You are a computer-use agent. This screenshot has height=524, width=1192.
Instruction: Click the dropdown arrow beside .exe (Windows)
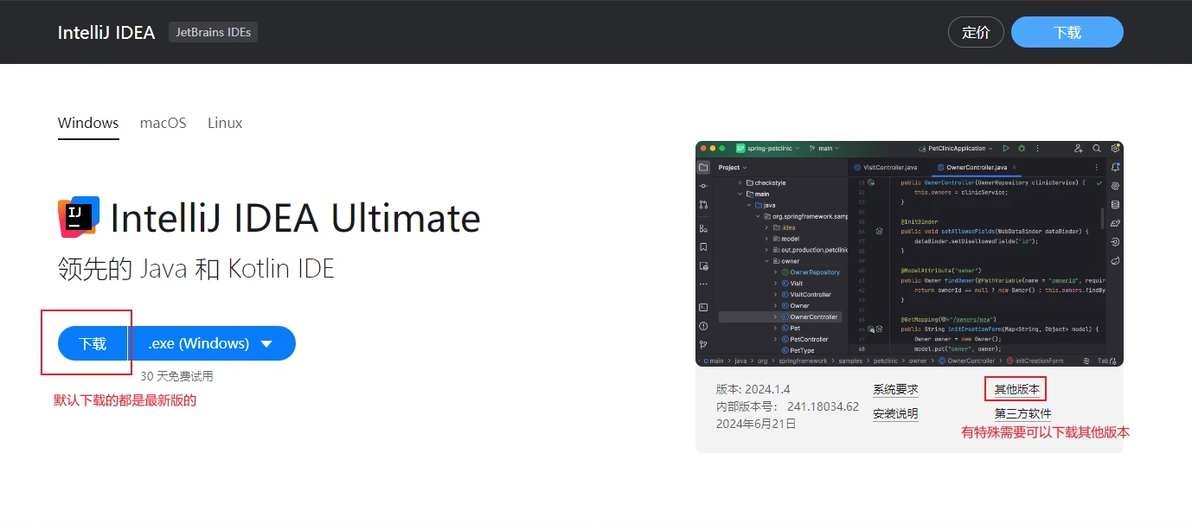[266, 344]
